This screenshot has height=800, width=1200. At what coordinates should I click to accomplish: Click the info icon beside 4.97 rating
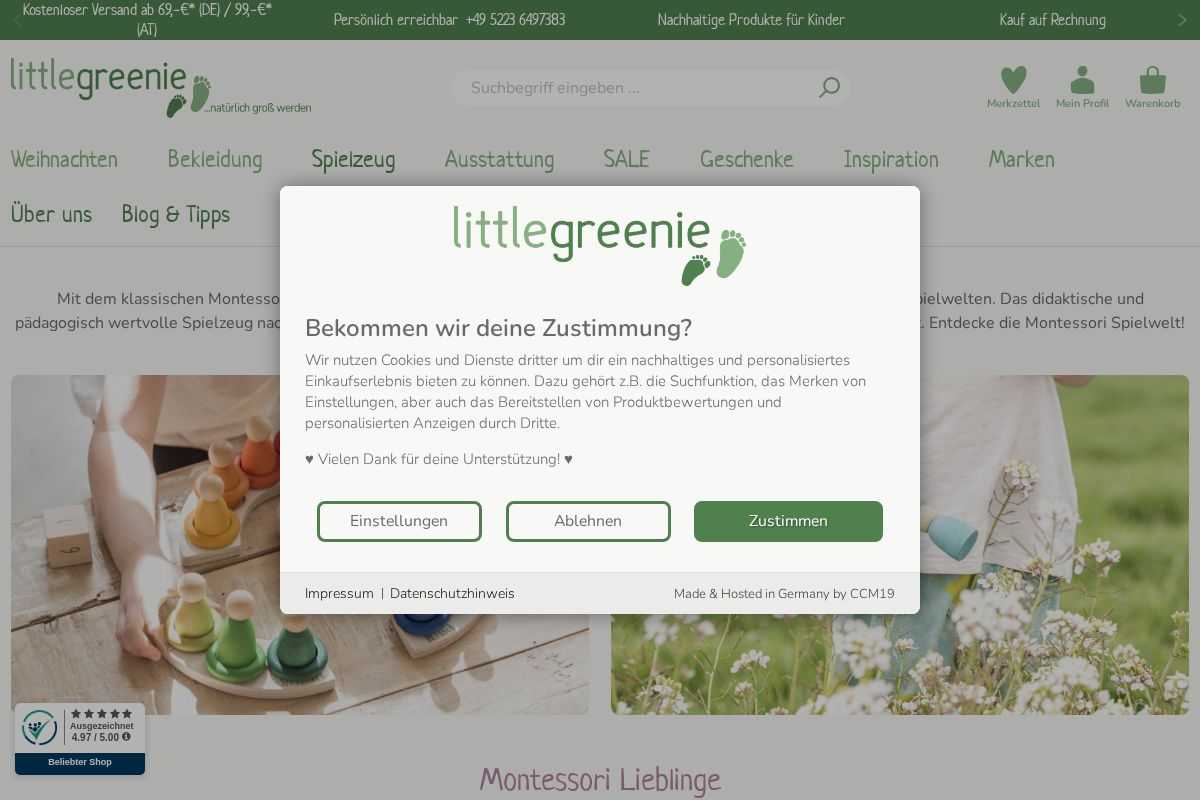tap(126, 737)
